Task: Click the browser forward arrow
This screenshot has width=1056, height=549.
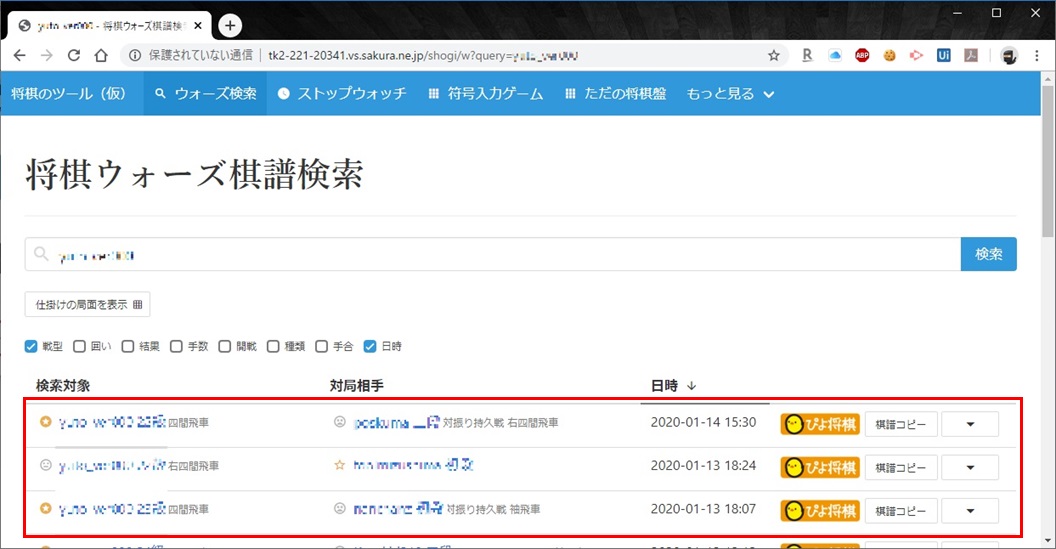Action: point(46,56)
